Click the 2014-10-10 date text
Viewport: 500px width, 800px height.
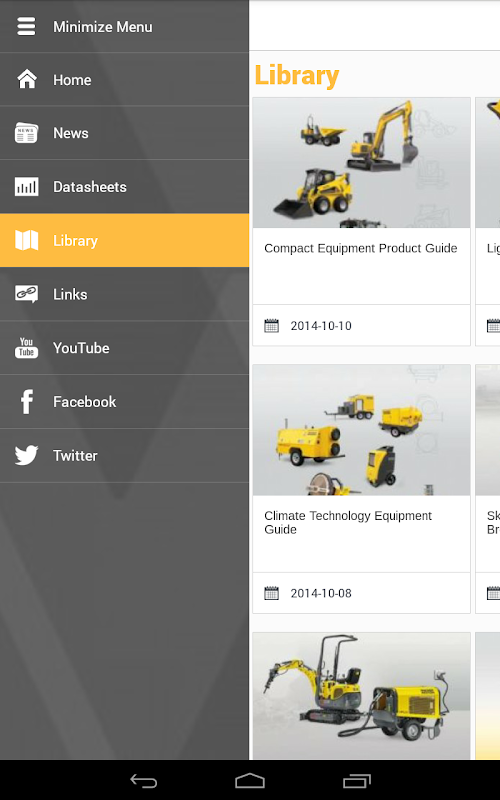pyautogui.click(x=321, y=326)
